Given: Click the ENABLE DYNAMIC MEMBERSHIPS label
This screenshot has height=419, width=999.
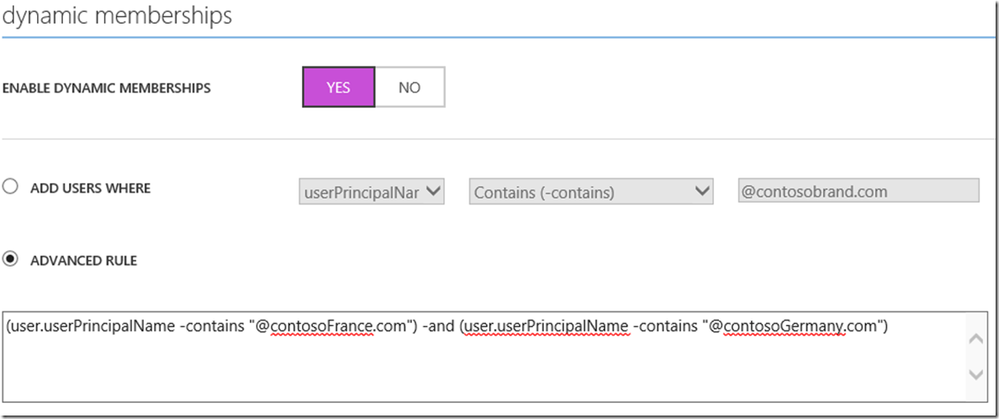Looking at the screenshot, I should [x=107, y=88].
